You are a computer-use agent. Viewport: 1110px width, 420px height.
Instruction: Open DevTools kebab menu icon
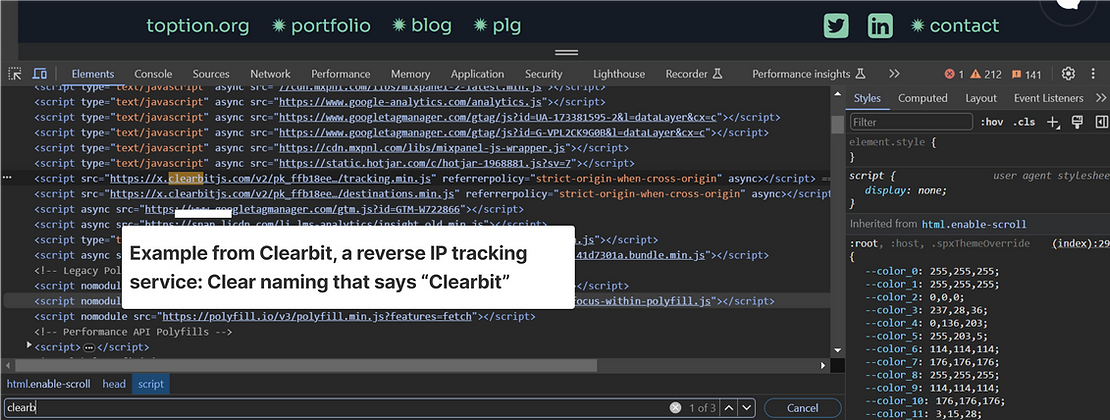pos(1094,74)
